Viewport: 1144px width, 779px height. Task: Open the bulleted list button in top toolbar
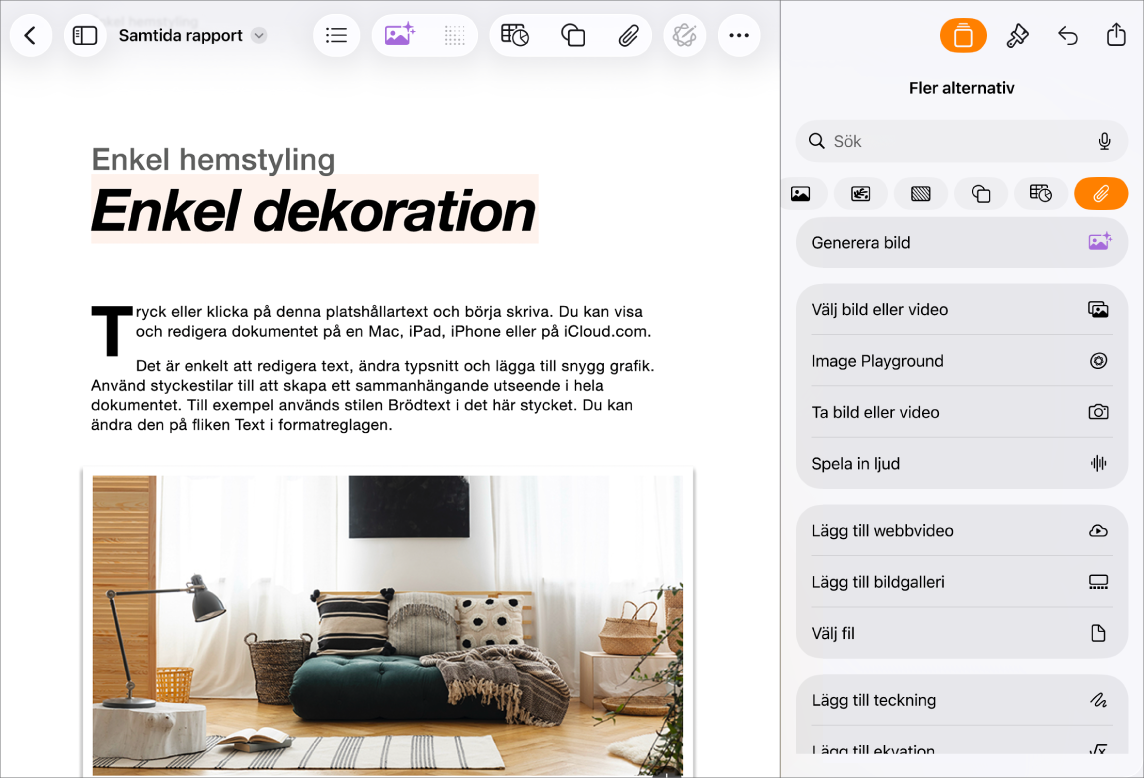pos(336,35)
